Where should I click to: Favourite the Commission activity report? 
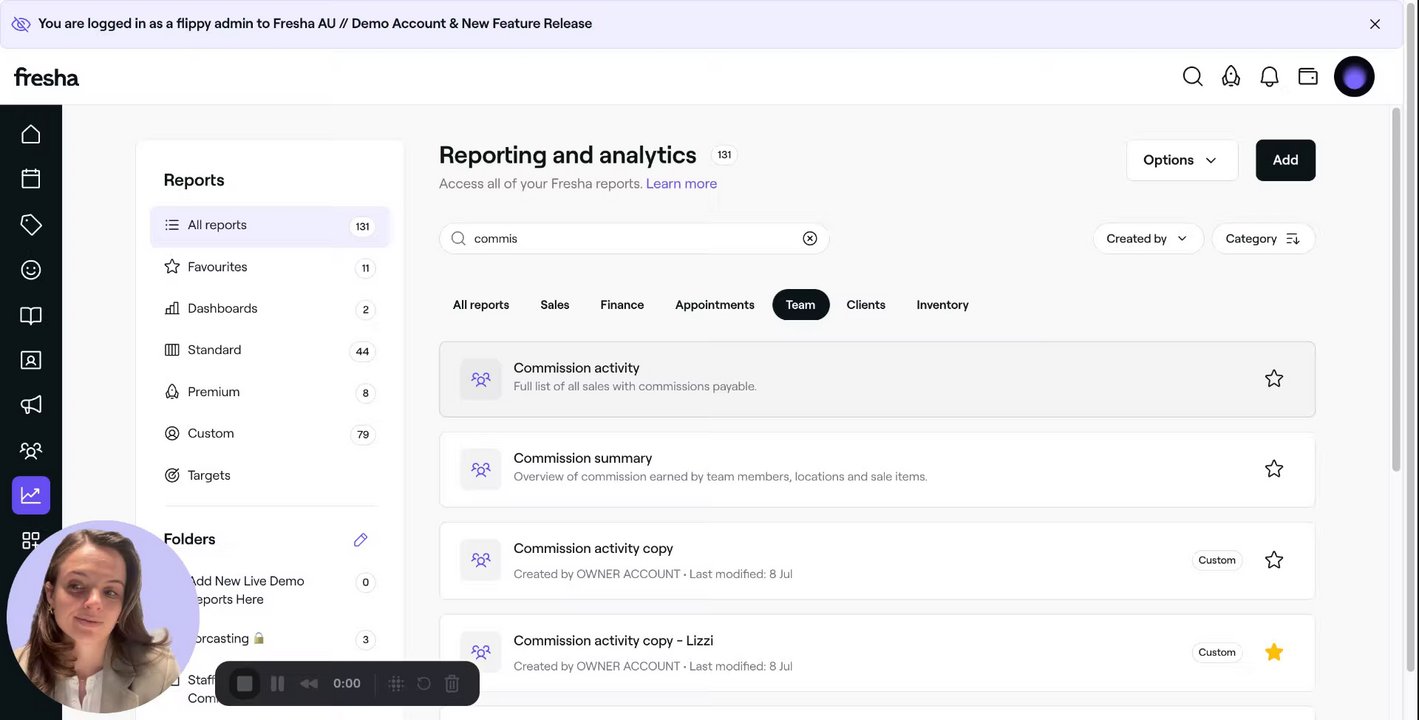(1274, 379)
